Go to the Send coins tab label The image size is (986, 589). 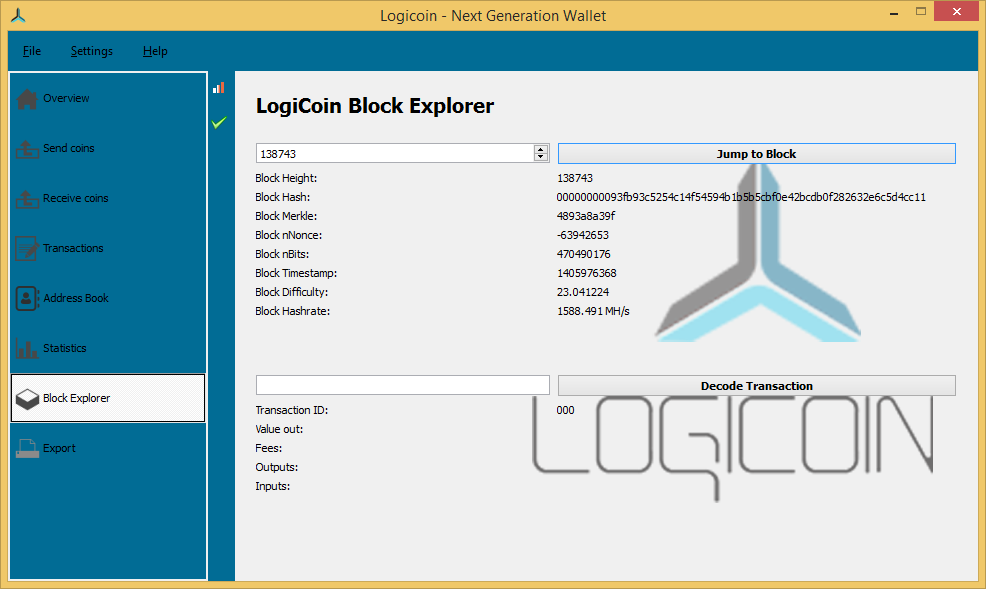[x=69, y=148]
